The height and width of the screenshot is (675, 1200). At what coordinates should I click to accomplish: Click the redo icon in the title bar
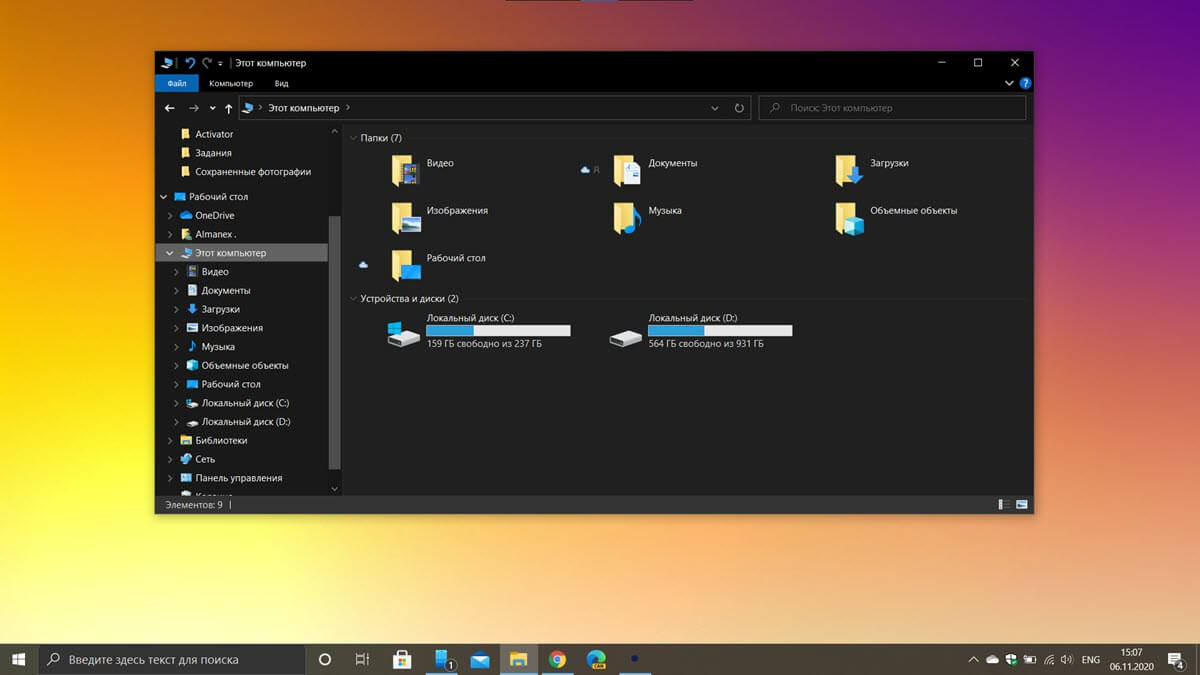(206, 62)
